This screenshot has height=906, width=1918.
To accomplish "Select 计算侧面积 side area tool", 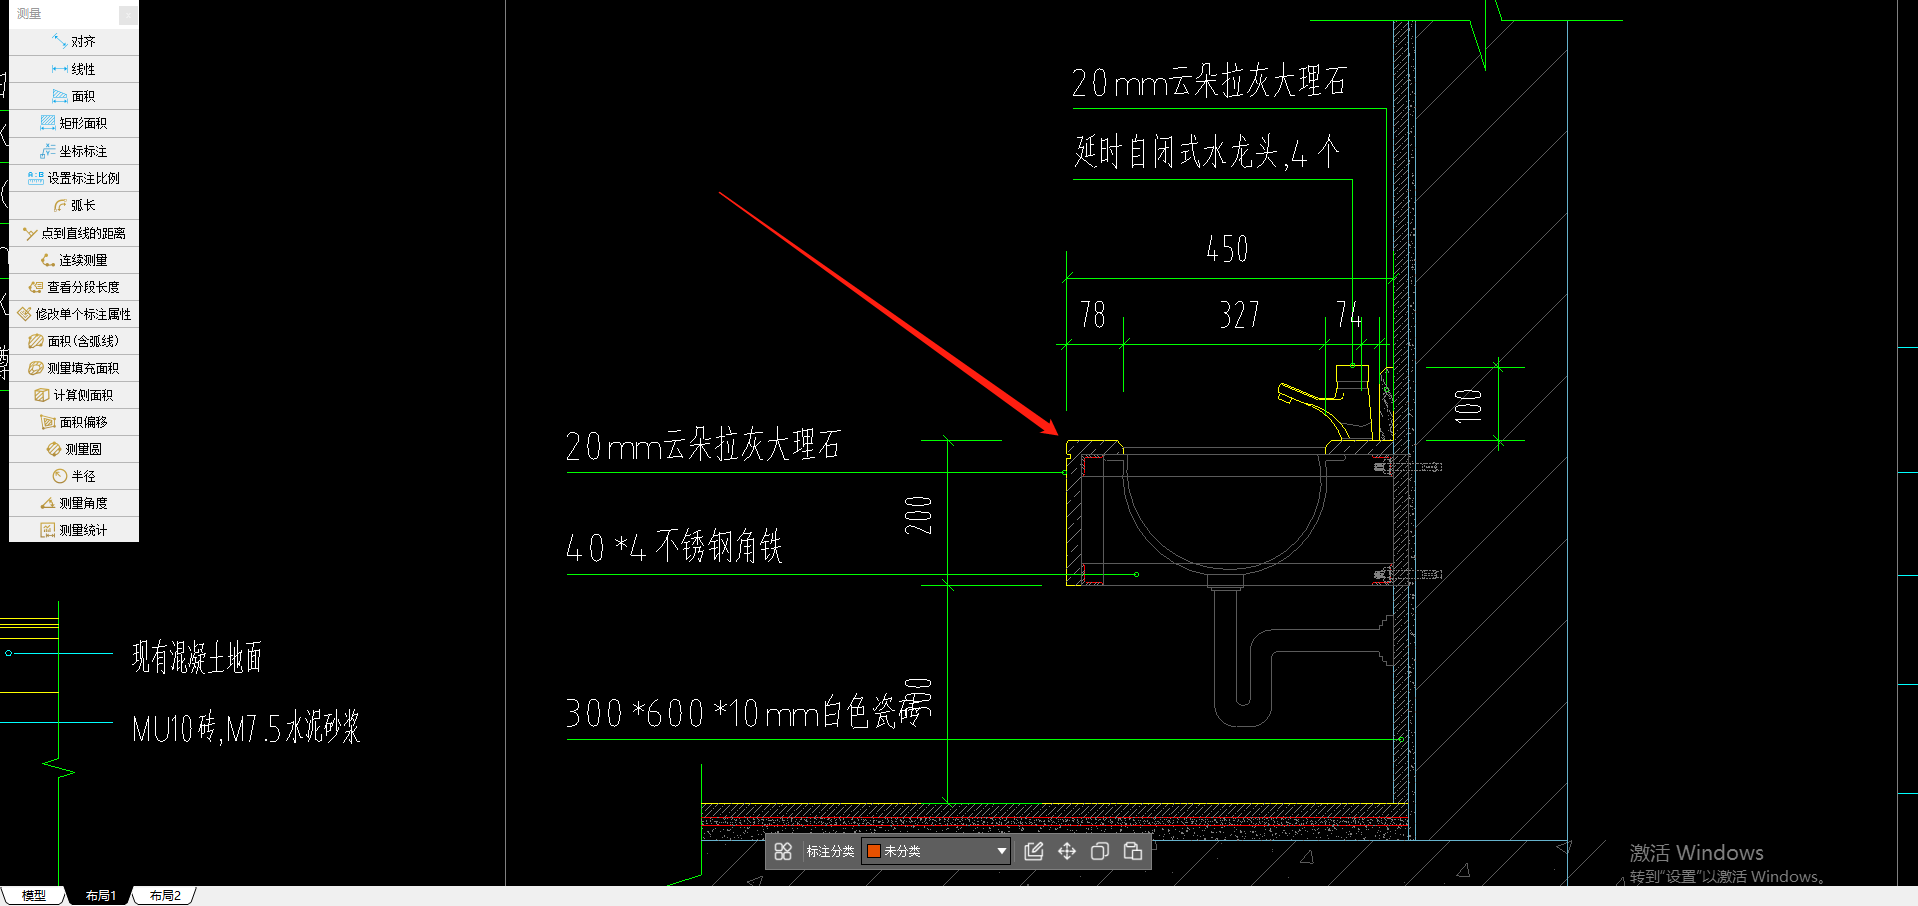I will click(74, 395).
